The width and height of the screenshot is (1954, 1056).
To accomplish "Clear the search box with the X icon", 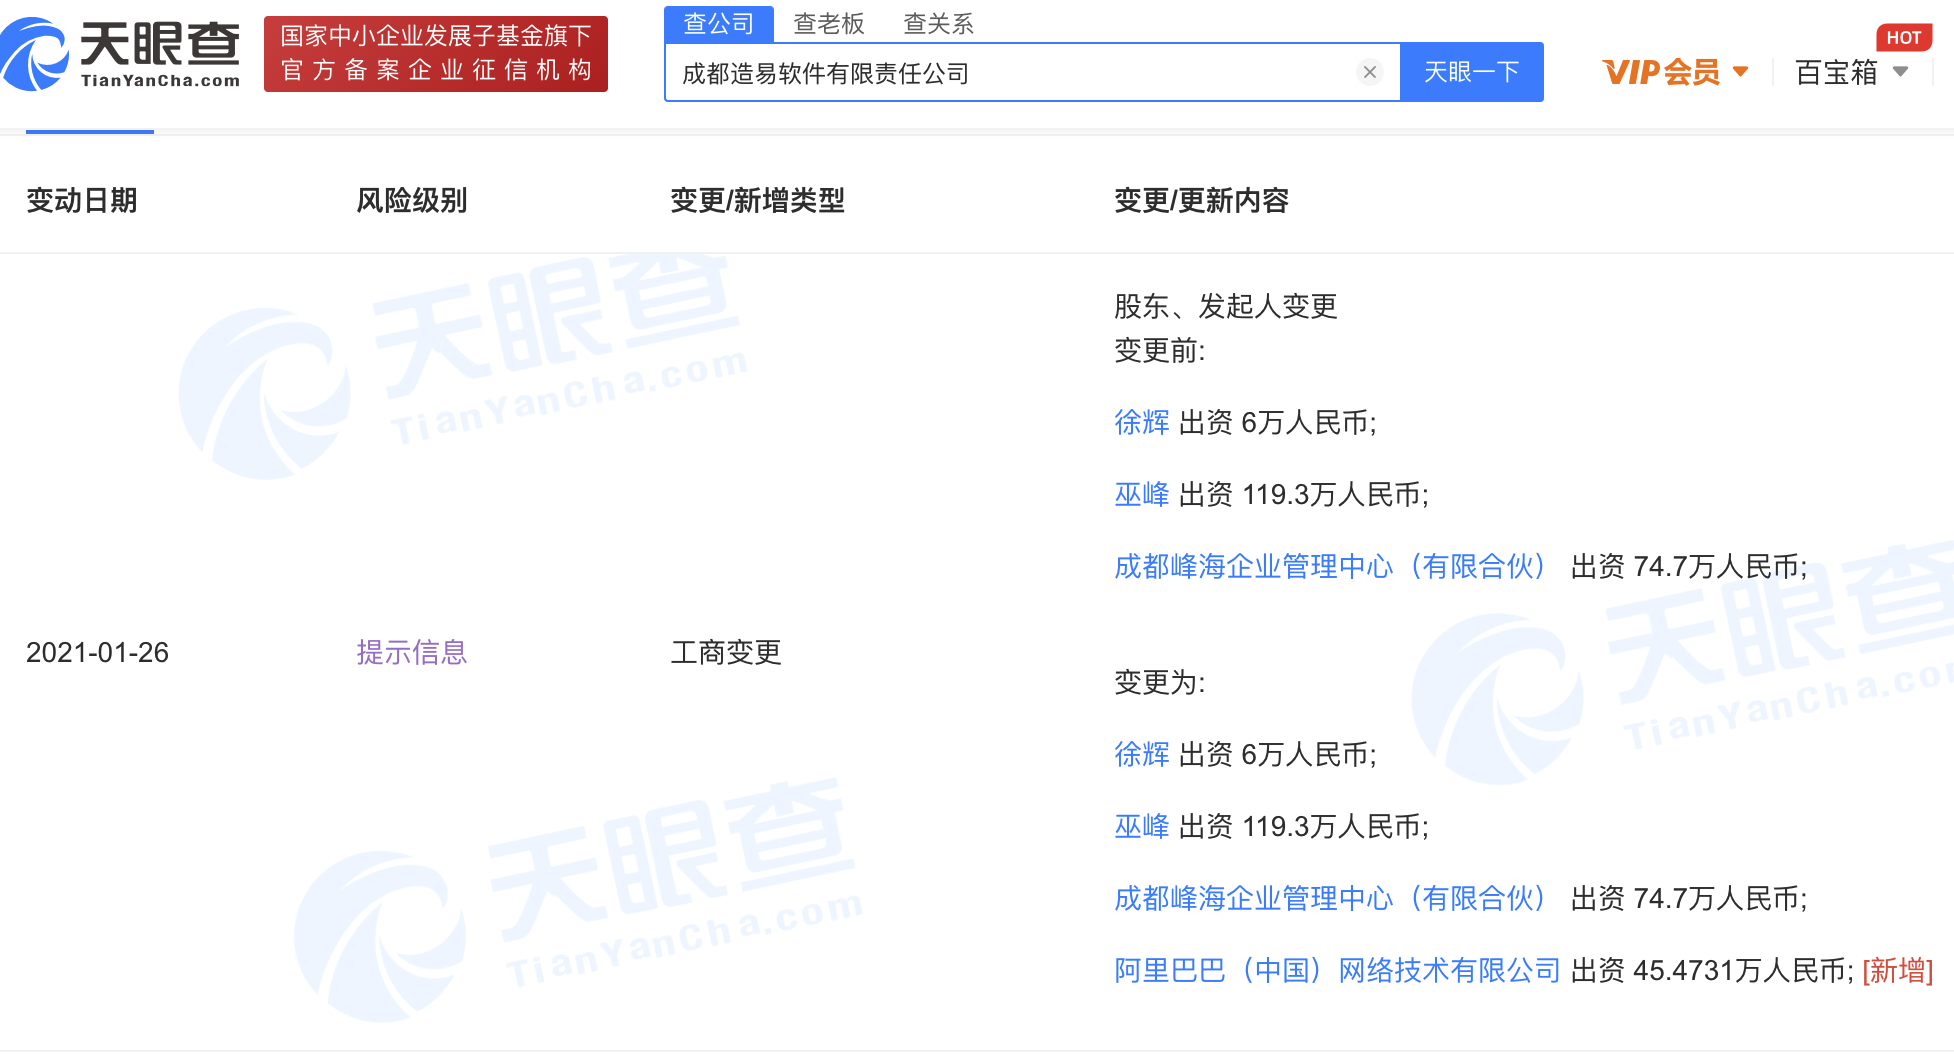I will 1370,72.
